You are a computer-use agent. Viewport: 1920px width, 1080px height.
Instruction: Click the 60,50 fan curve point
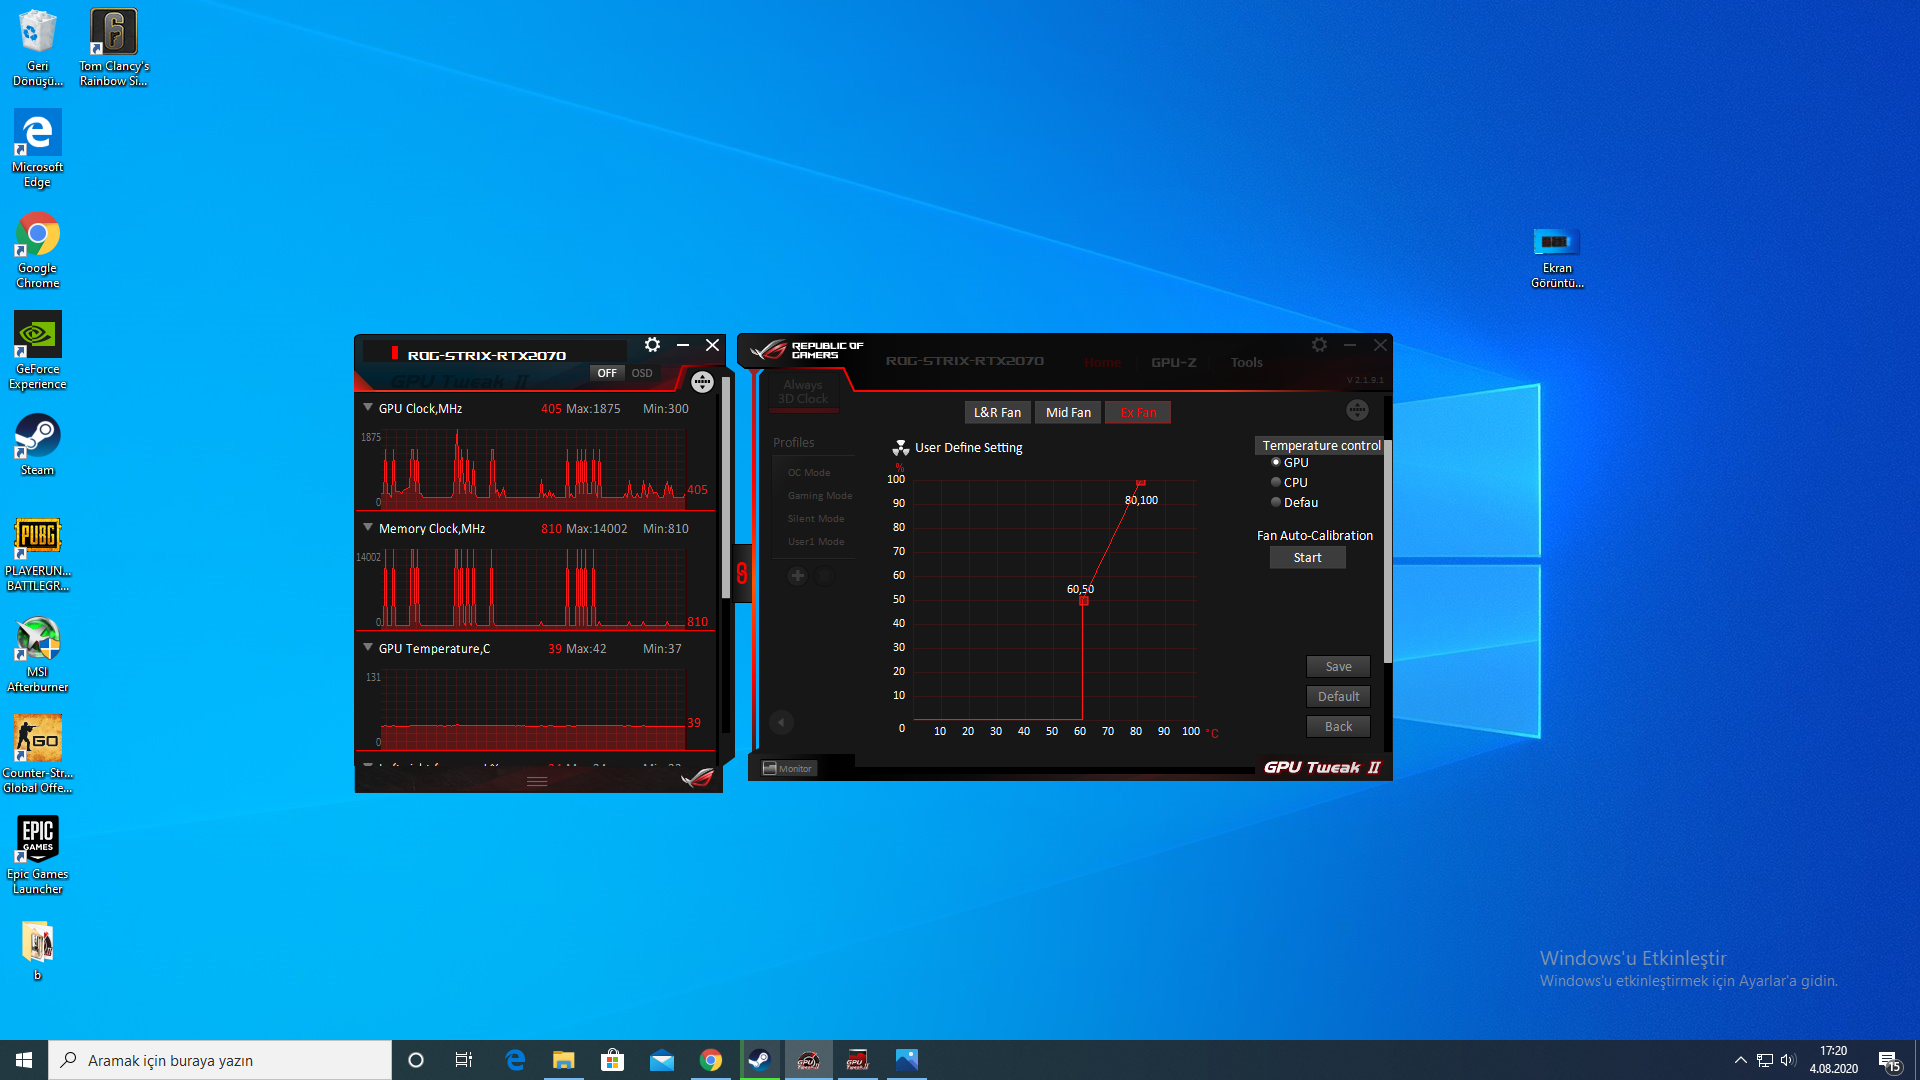pyautogui.click(x=1083, y=601)
